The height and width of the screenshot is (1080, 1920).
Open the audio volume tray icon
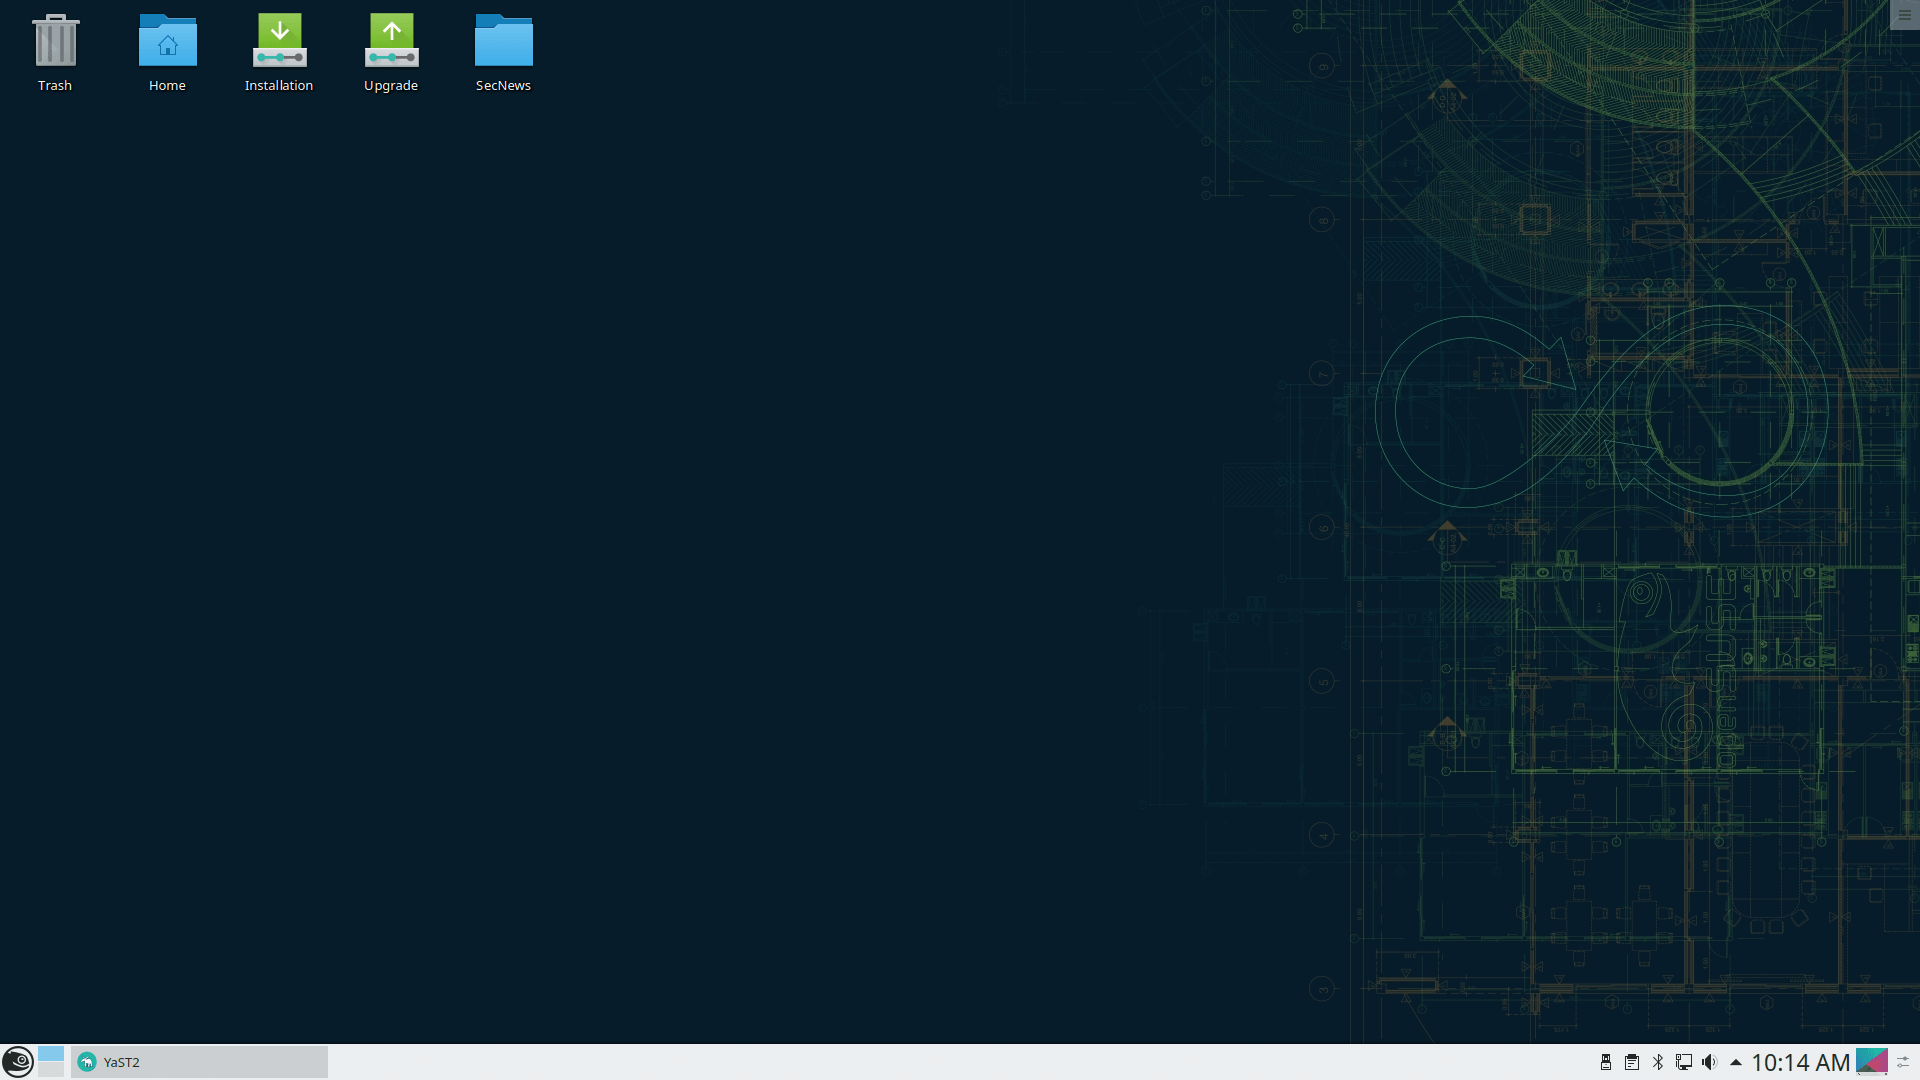(x=1709, y=1062)
